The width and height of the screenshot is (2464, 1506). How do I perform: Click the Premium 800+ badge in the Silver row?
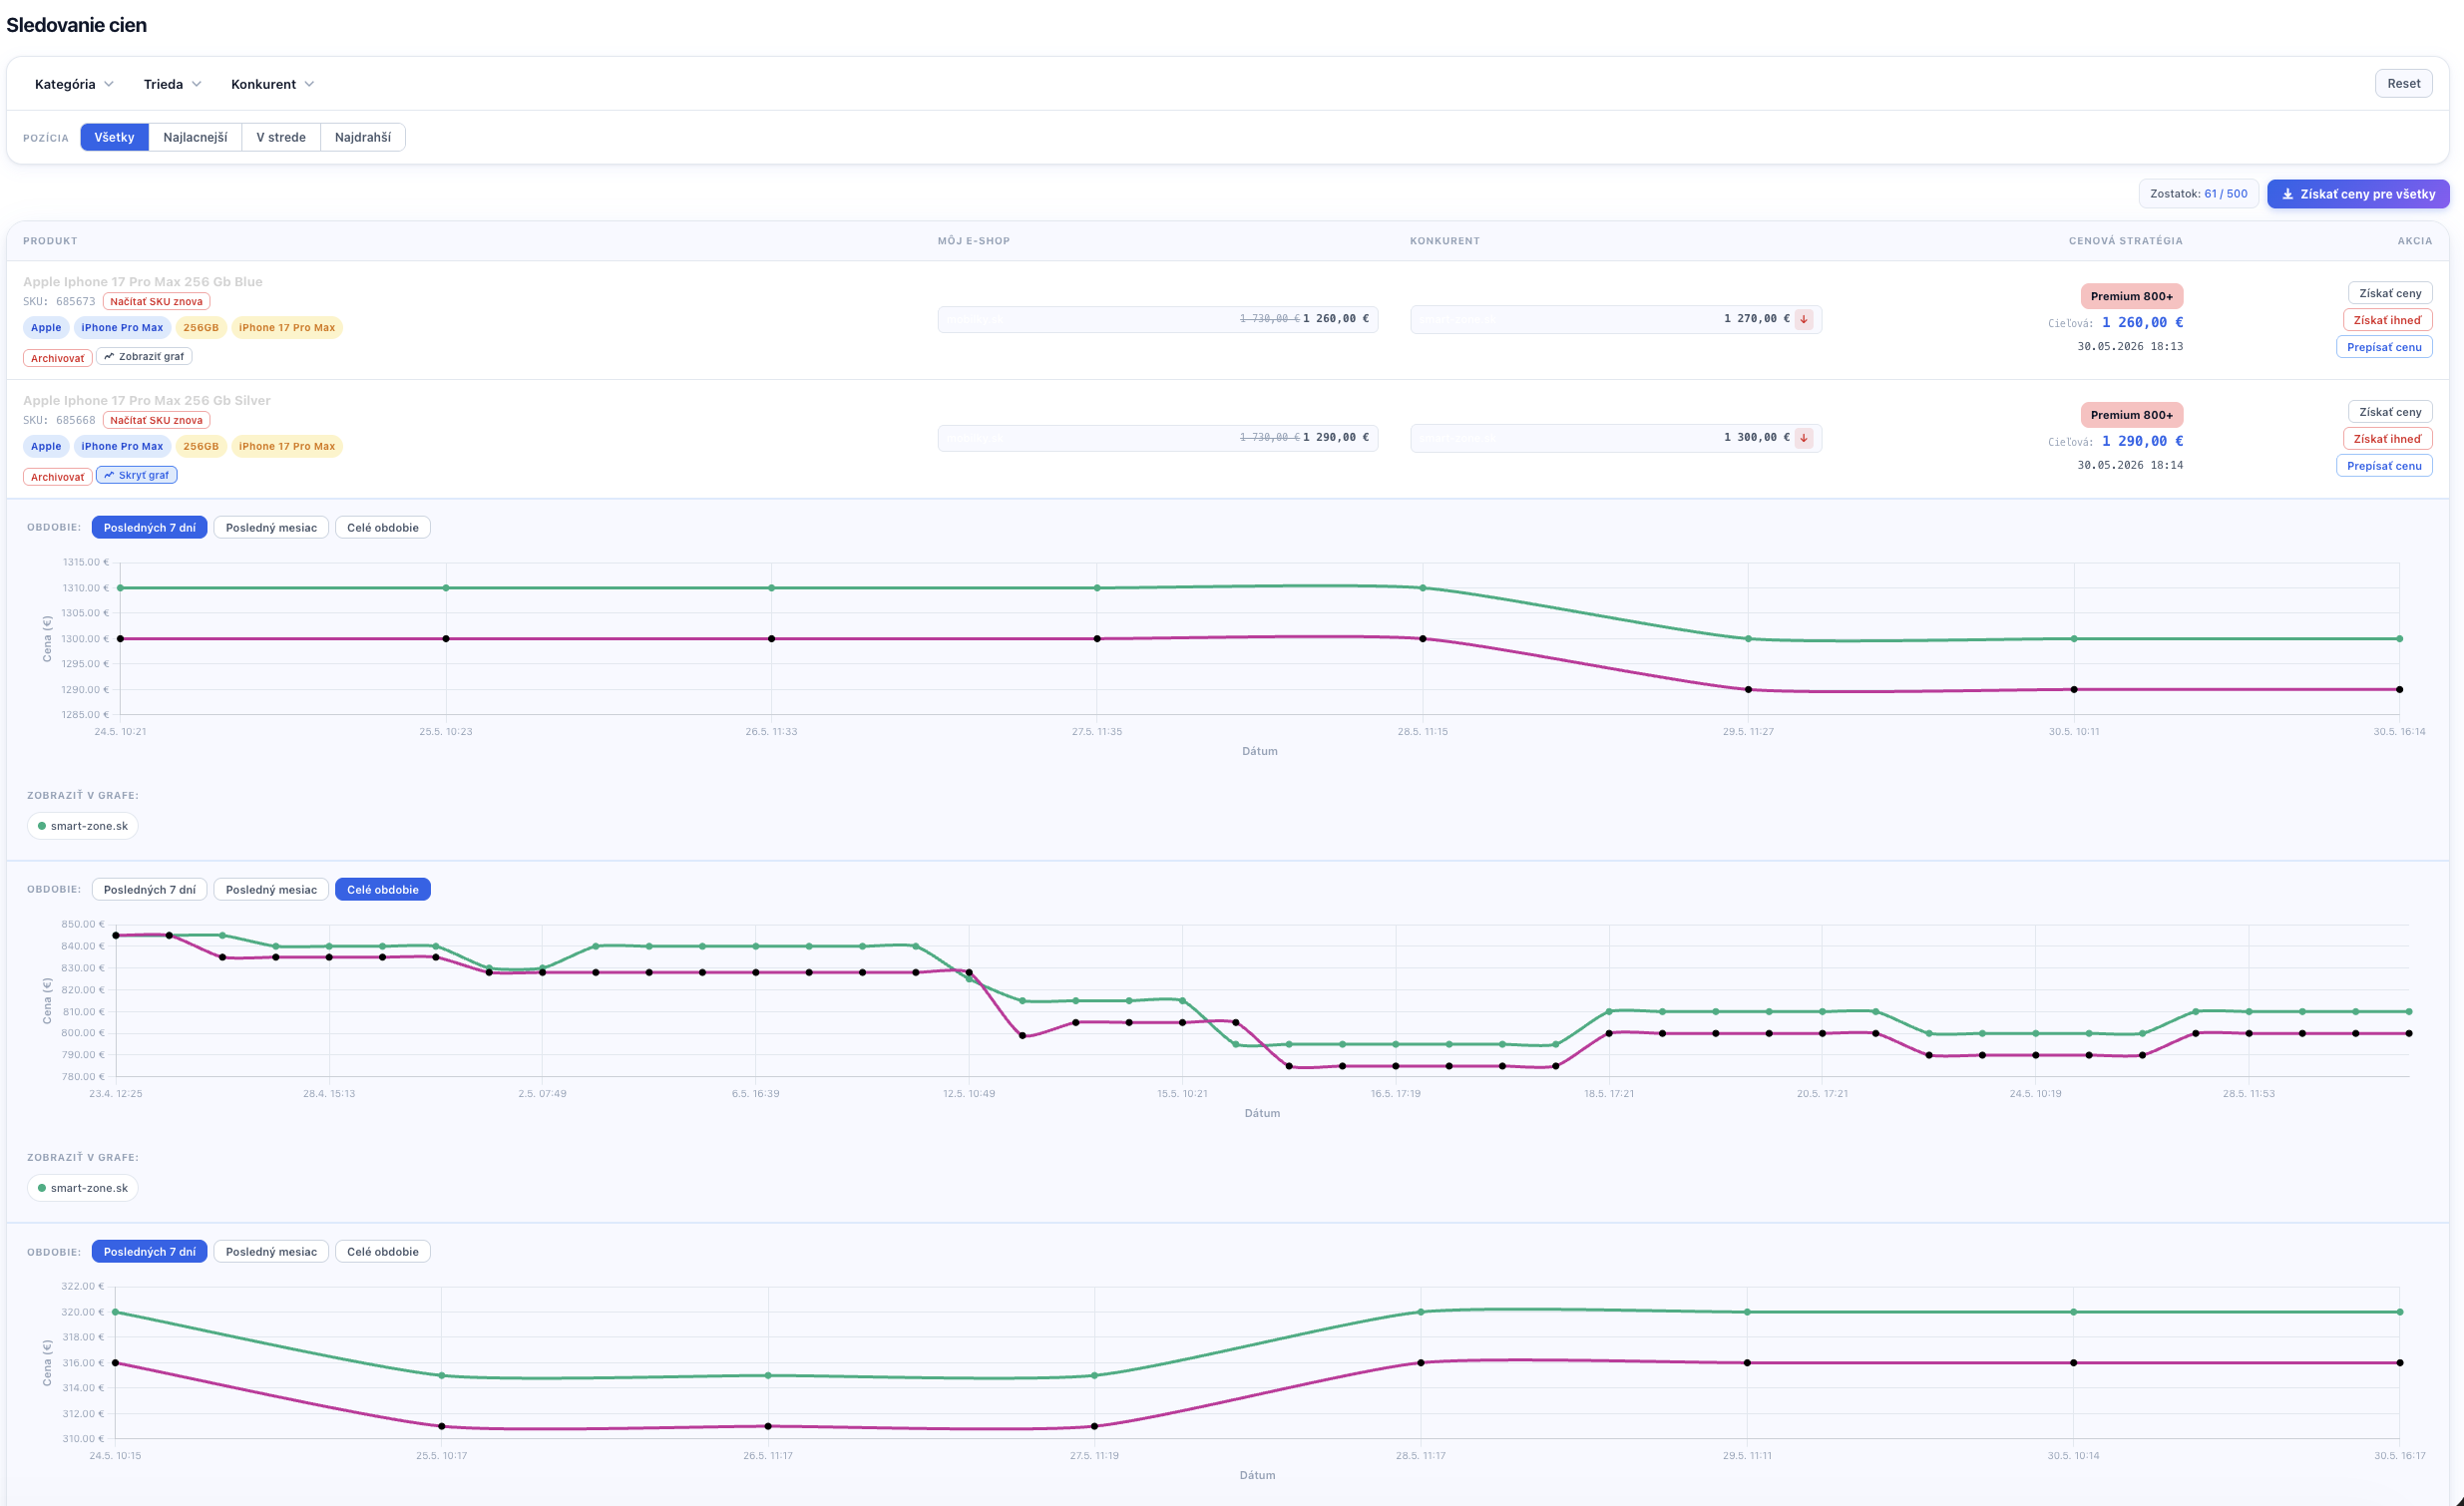click(2132, 415)
